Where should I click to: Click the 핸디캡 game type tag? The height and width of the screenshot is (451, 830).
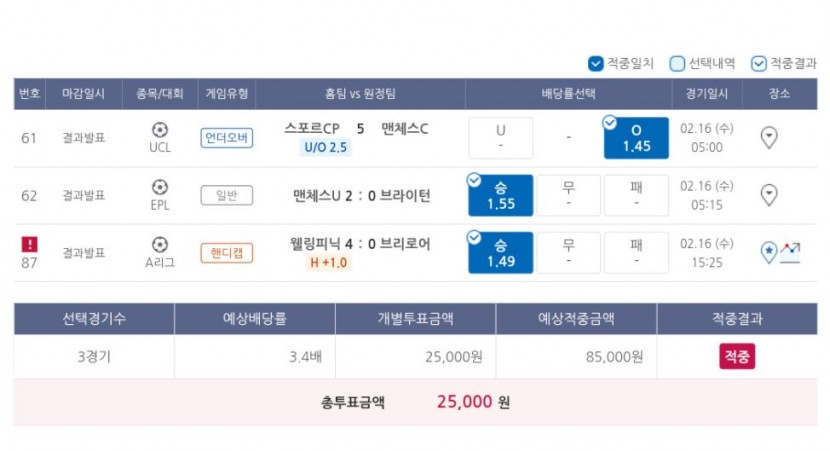point(227,253)
